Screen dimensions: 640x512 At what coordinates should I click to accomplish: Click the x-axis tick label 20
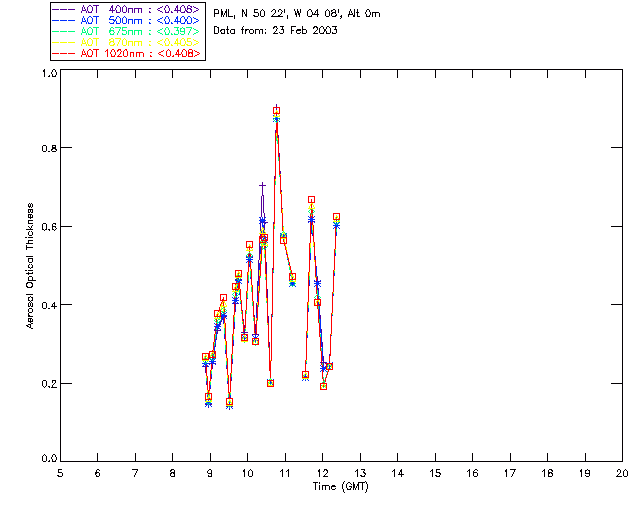click(x=622, y=473)
